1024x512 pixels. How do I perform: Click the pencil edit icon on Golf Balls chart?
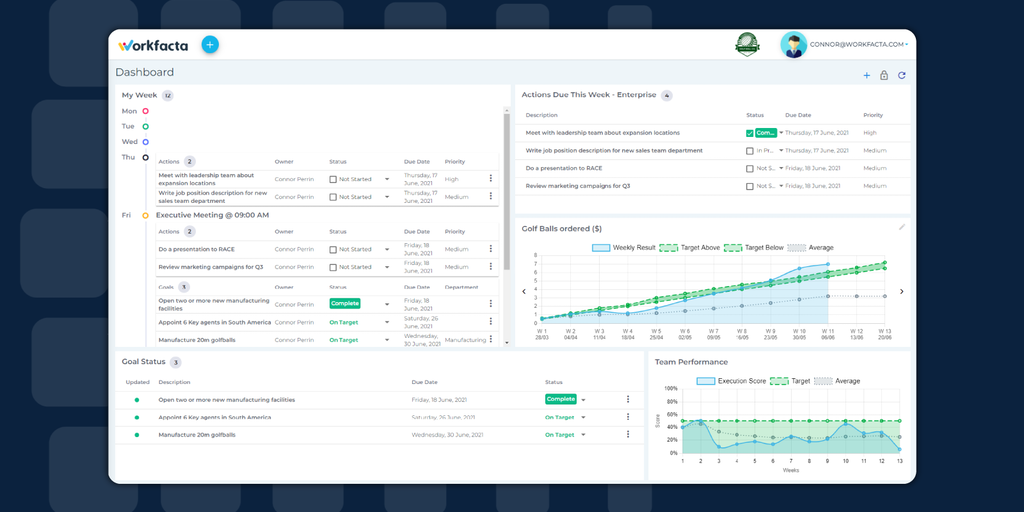pyautogui.click(x=902, y=227)
